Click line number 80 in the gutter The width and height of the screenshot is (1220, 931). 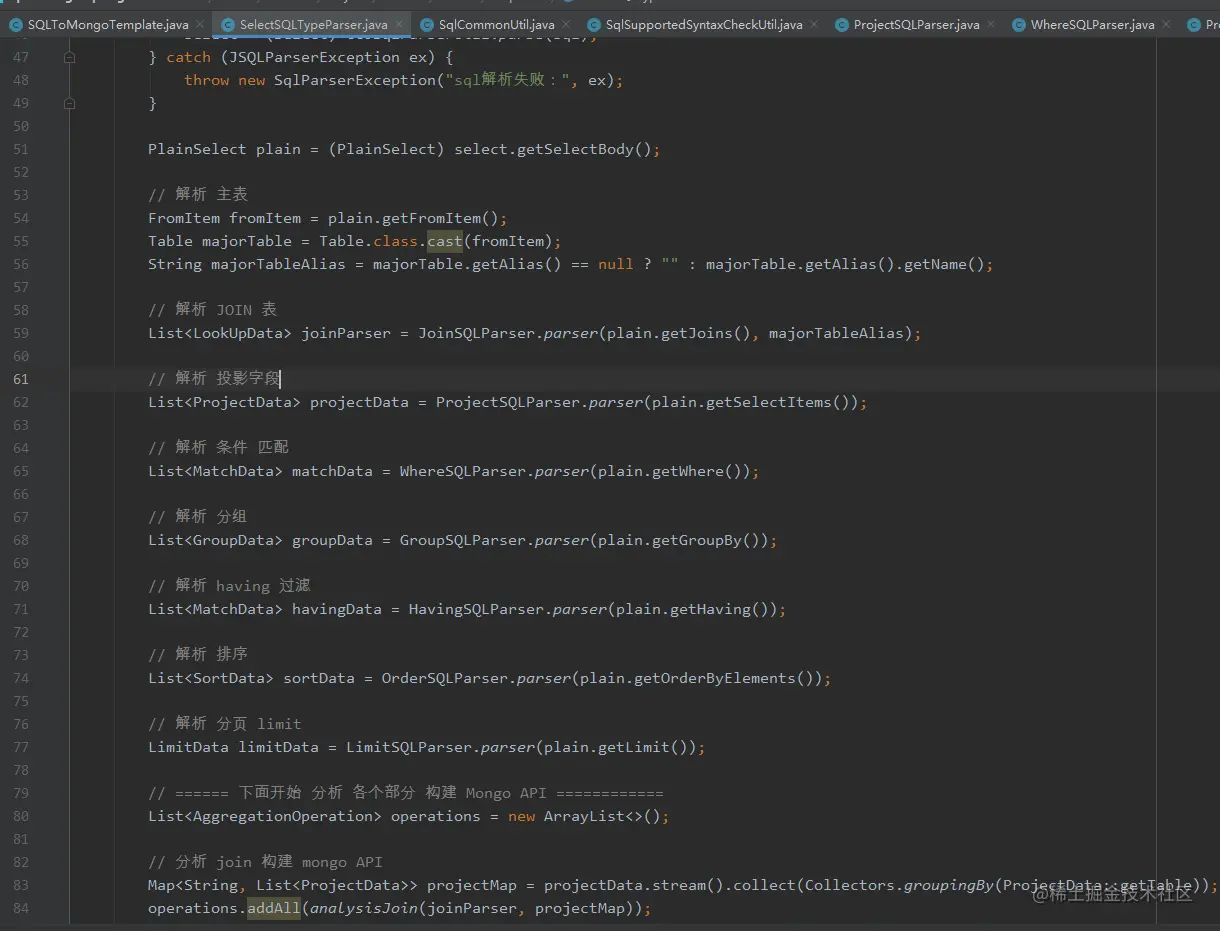(x=21, y=816)
